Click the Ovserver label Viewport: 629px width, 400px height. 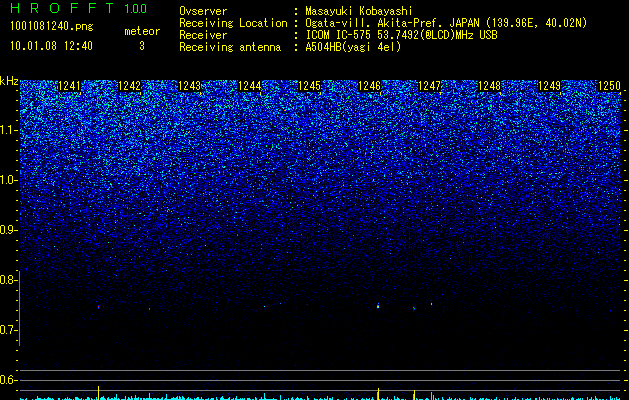(203, 11)
